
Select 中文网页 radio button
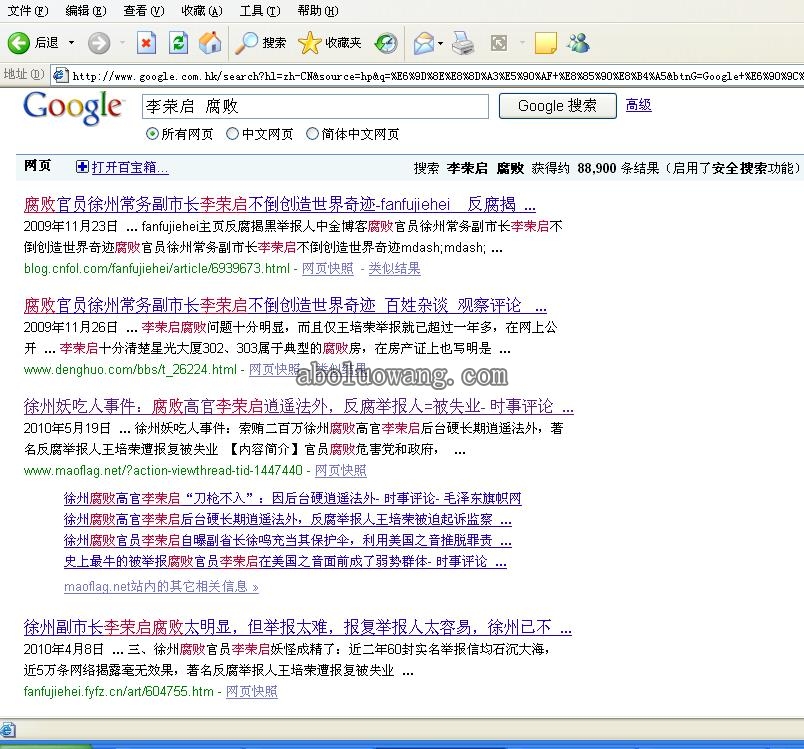[232, 134]
